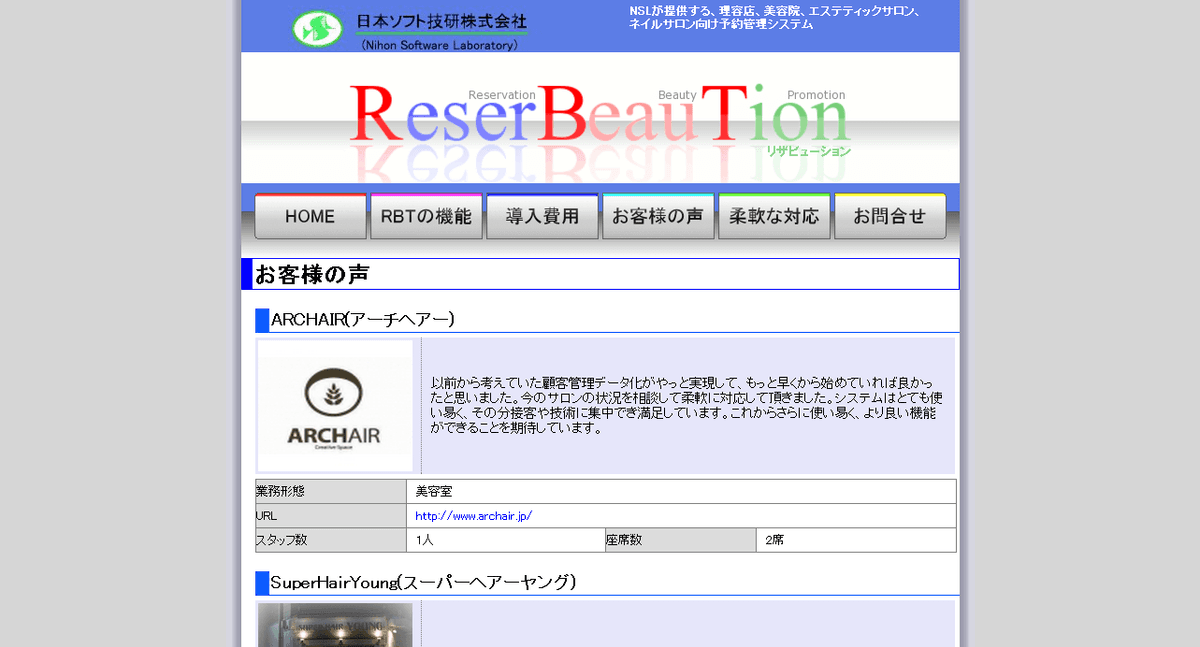Select the お客様の声 navigation tab

(658, 216)
